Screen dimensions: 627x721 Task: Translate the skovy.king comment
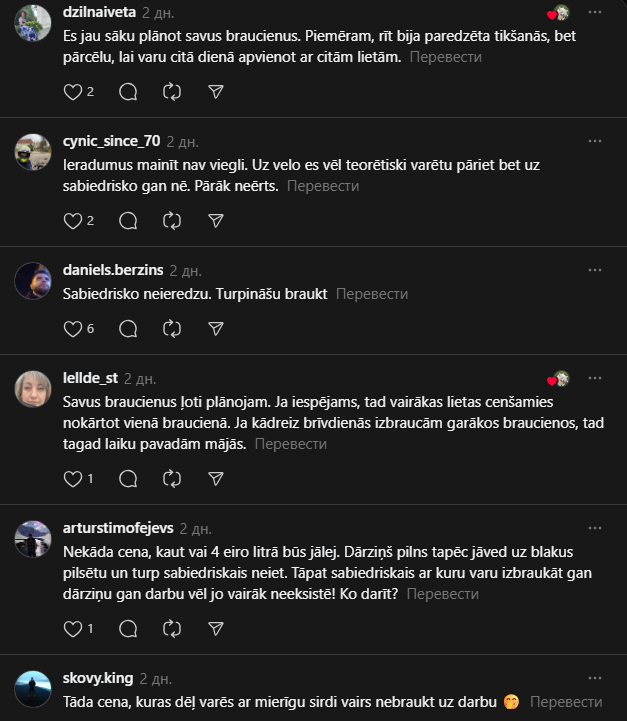click(566, 702)
